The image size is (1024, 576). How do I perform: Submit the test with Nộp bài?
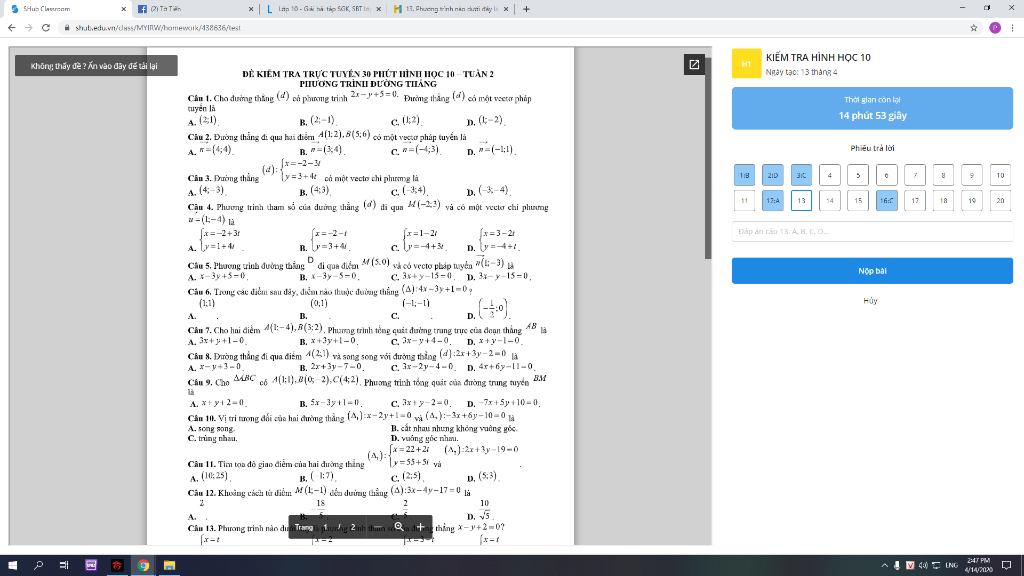[x=872, y=270]
